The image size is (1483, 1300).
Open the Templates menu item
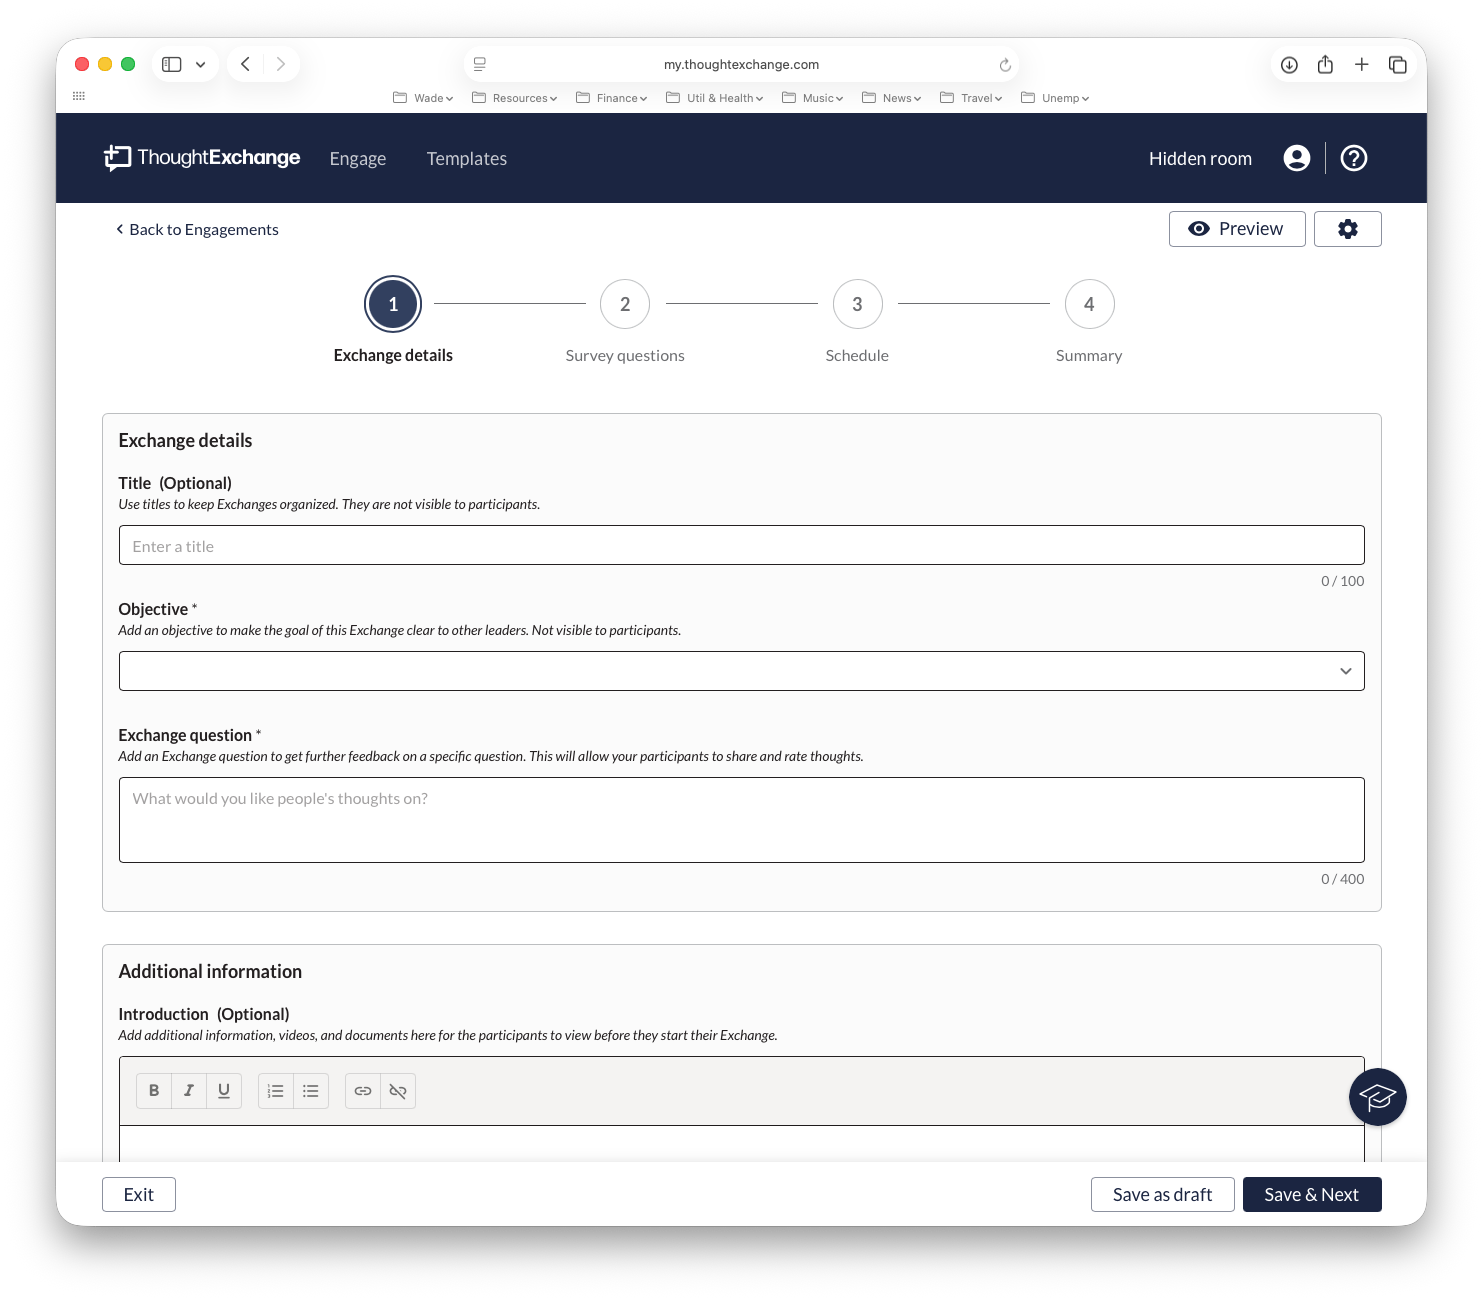[466, 159]
